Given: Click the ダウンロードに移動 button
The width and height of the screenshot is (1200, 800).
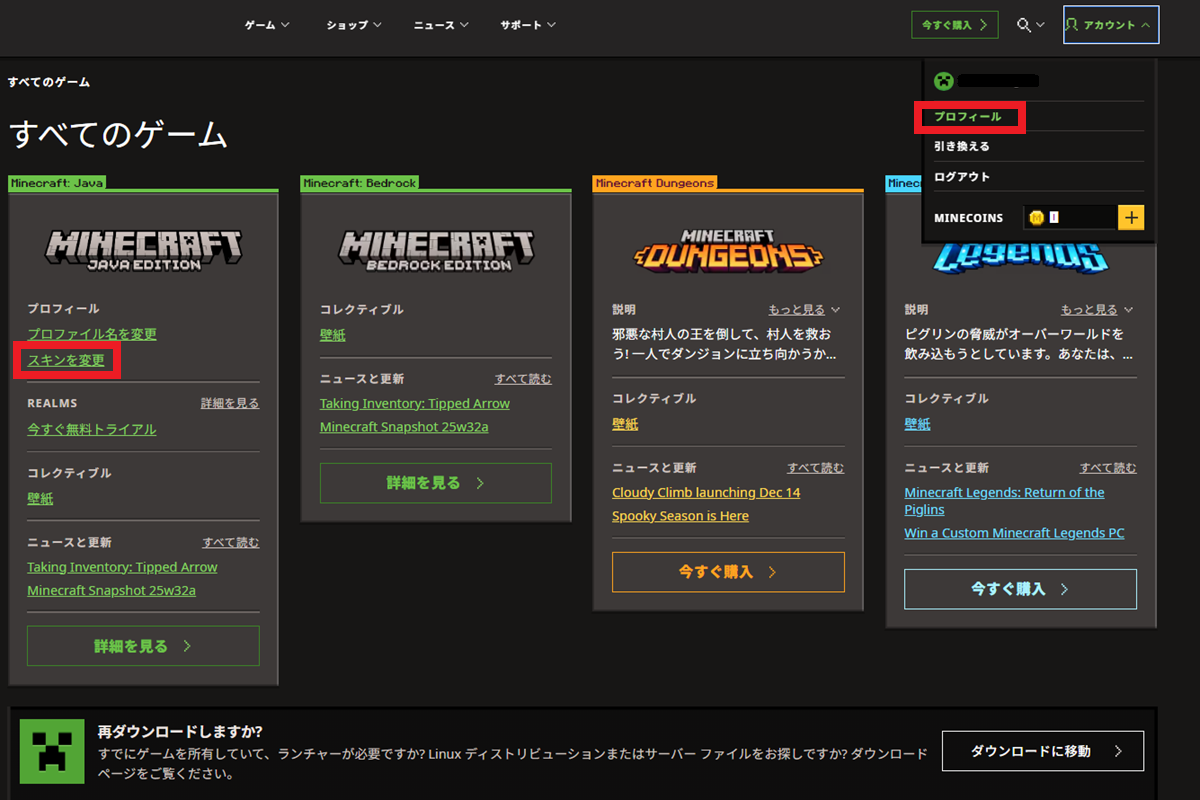Looking at the screenshot, I should [x=1043, y=751].
